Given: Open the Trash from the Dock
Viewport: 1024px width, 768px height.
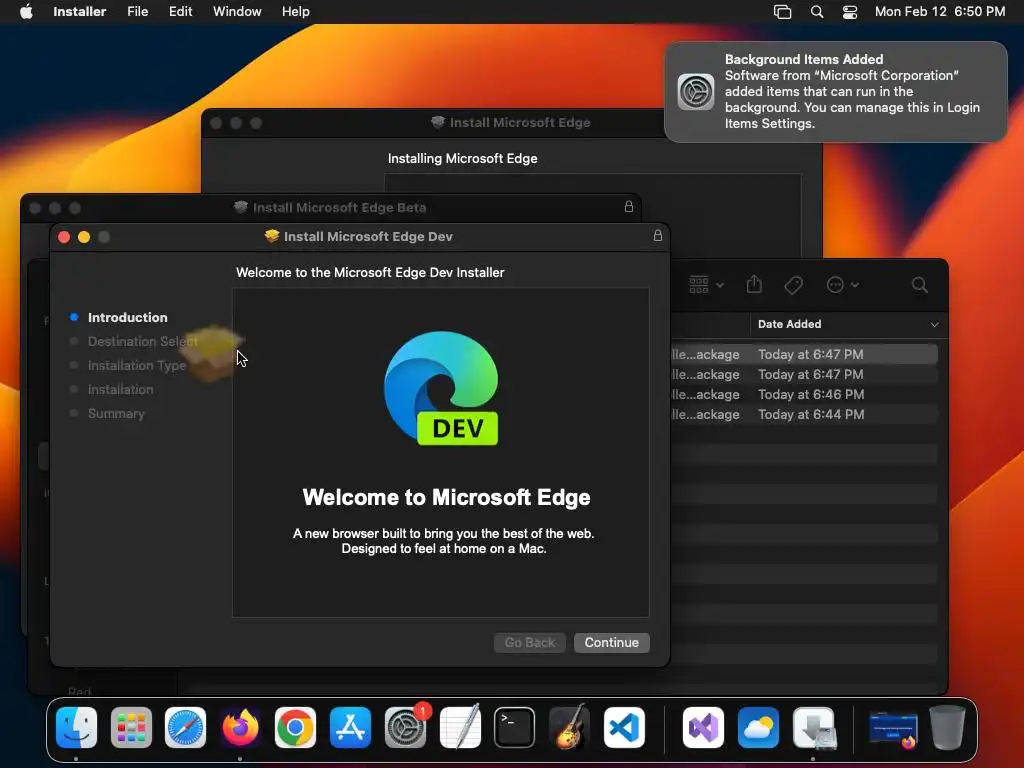Looking at the screenshot, I should 947,728.
